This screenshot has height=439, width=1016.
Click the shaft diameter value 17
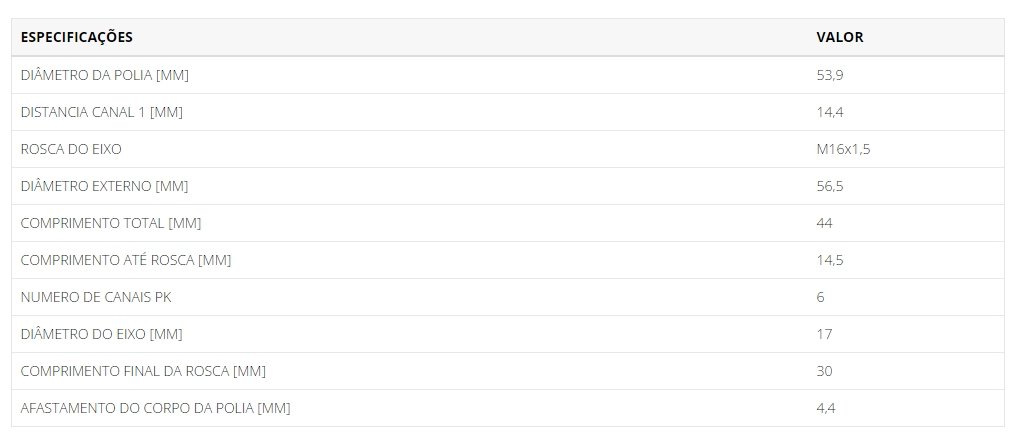[x=824, y=334]
